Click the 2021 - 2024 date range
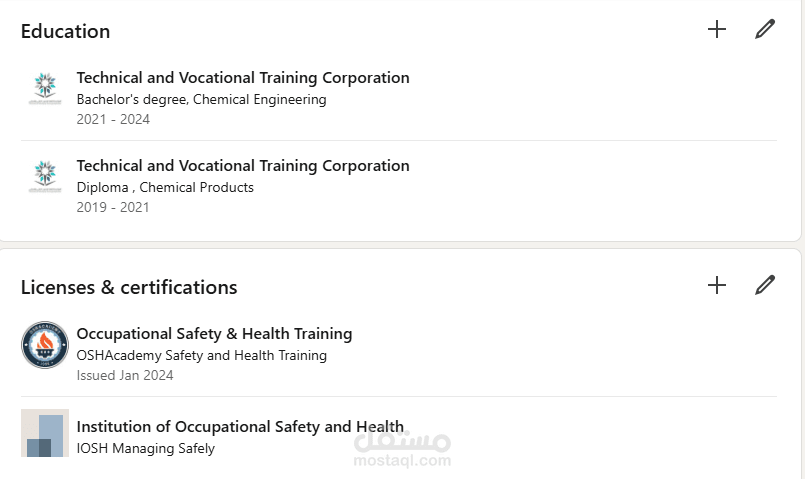 point(113,120)
